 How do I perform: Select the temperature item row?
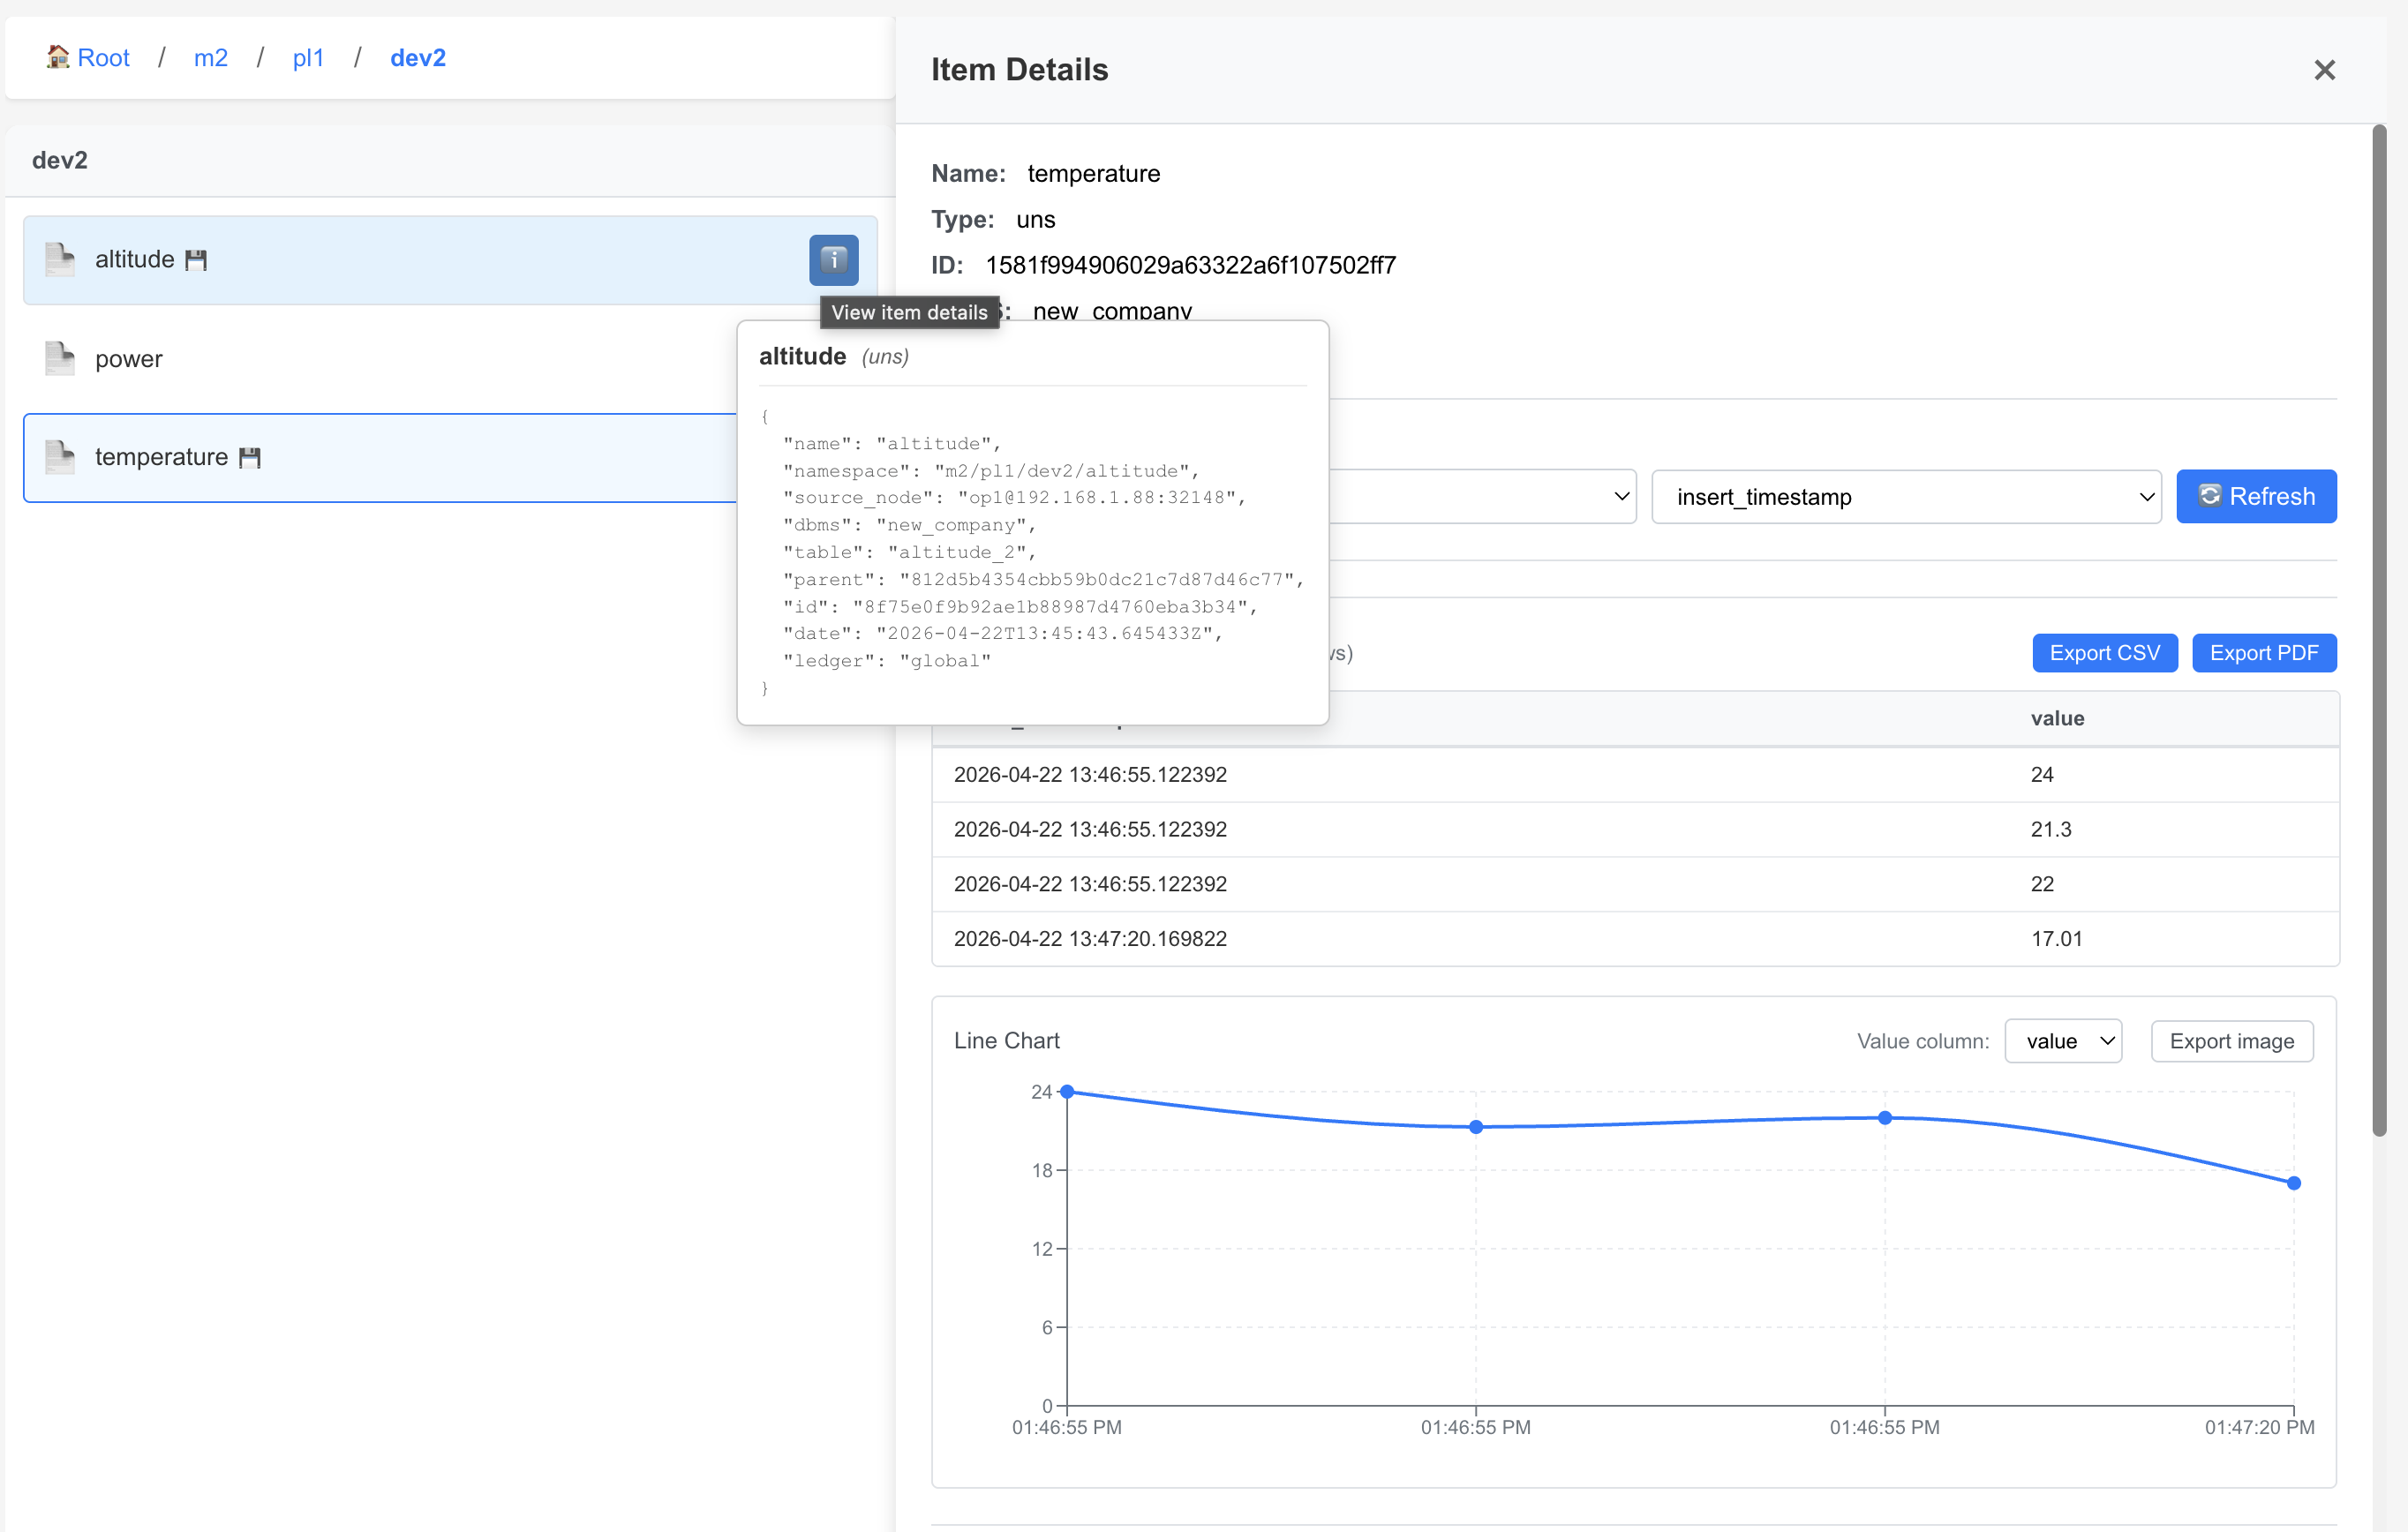coord(380,458)
